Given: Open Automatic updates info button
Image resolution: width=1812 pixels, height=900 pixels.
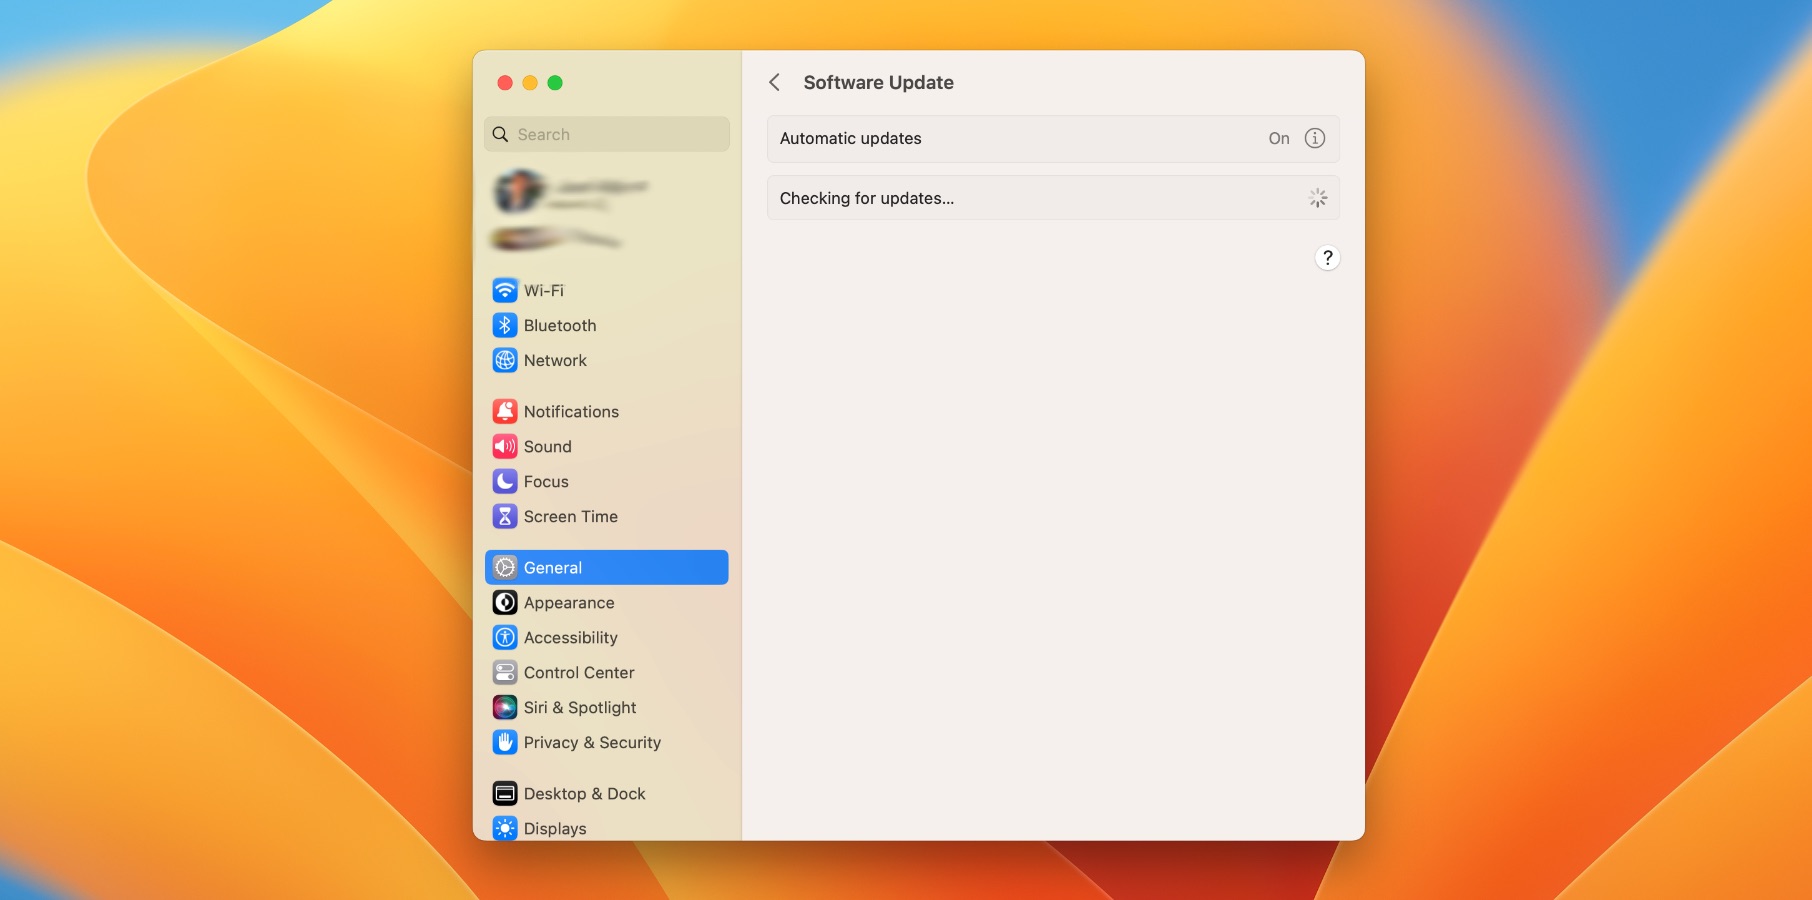Looking at the screenshot, I should pos(1315,138).
